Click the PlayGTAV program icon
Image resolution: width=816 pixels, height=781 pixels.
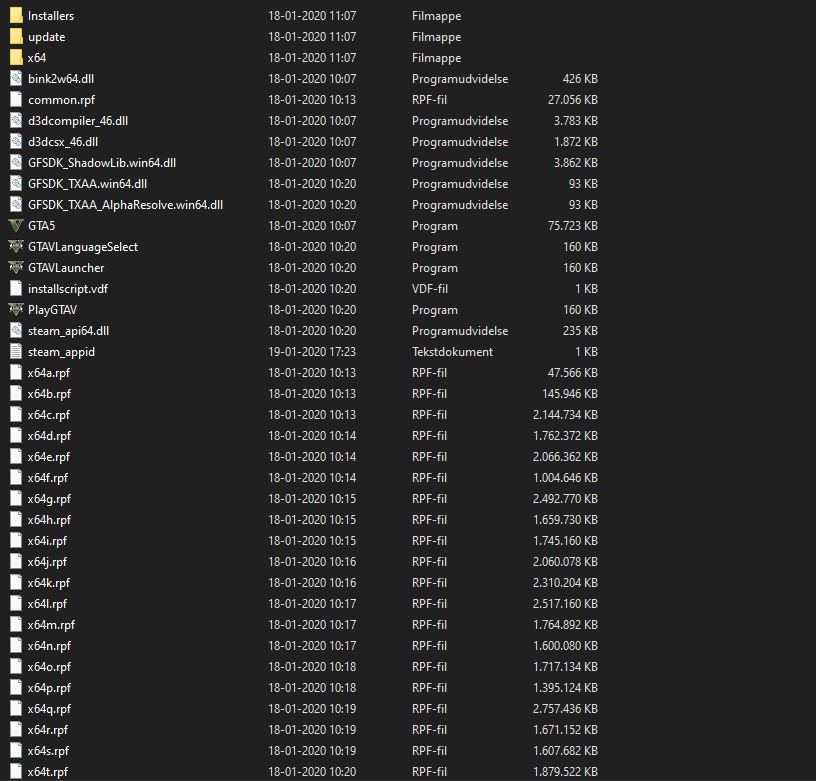click(16, 310)
